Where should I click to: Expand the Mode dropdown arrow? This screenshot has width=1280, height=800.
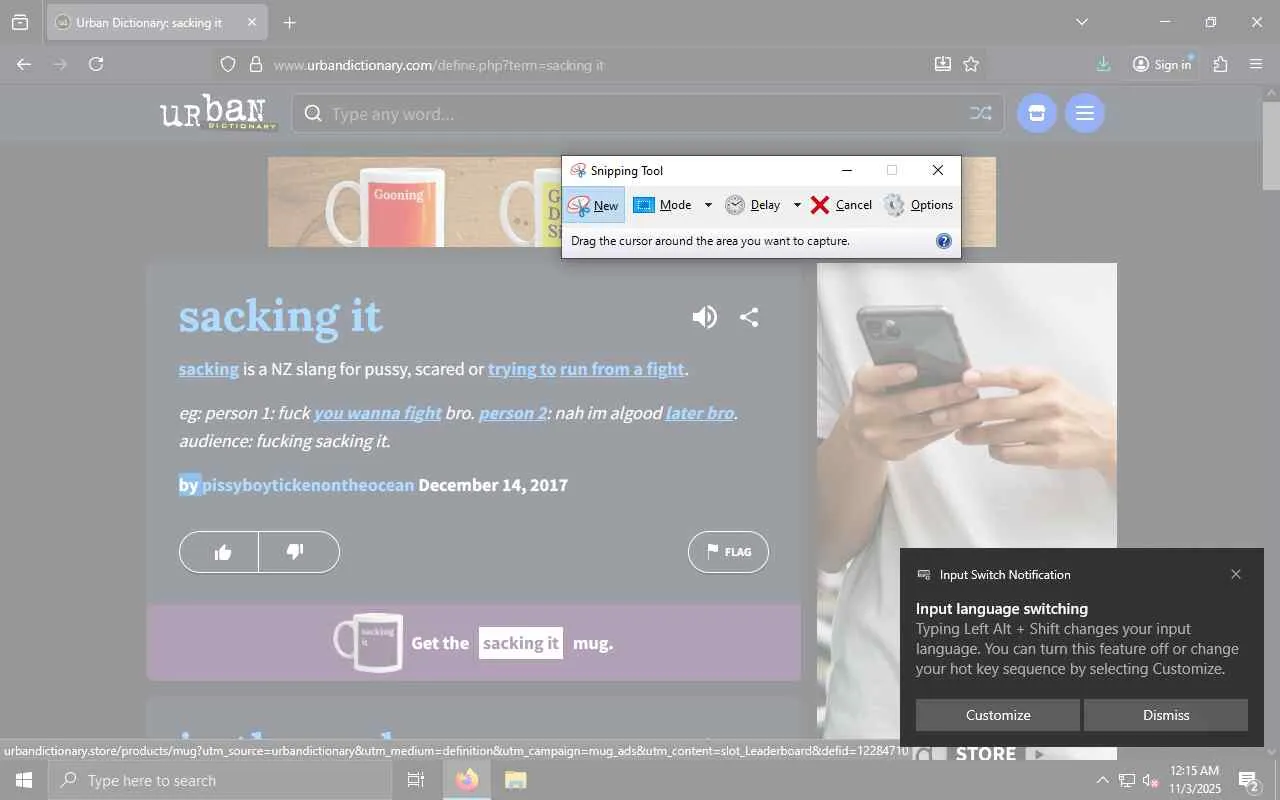pos(708,205)
